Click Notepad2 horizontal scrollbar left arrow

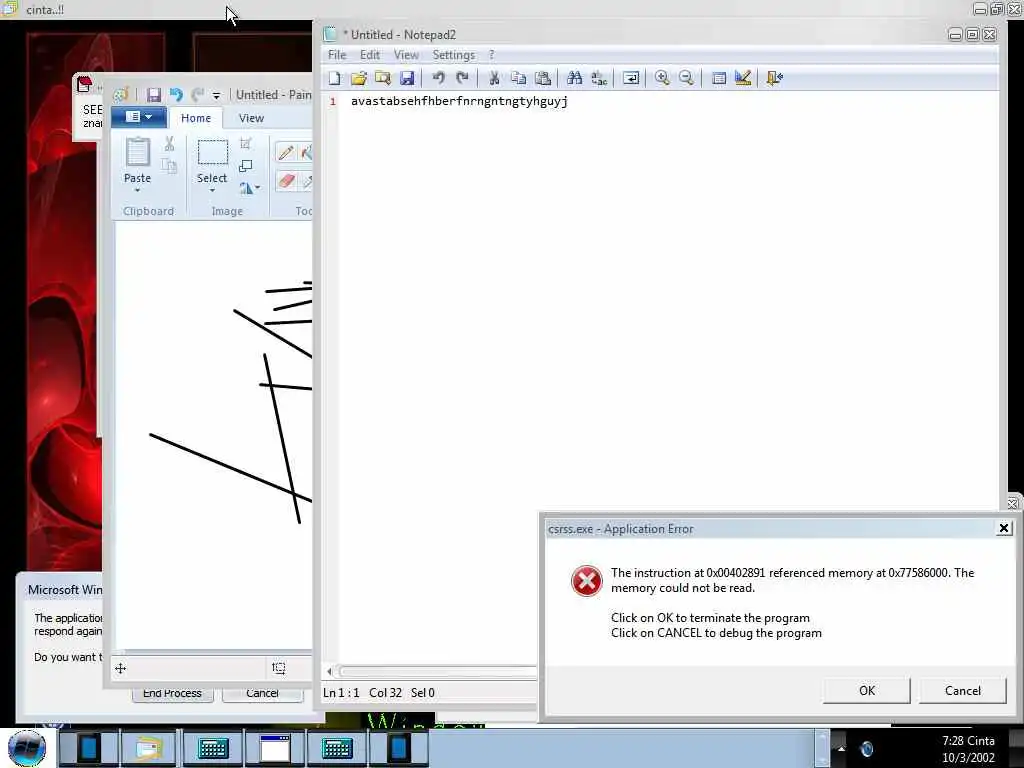point(329,671)
